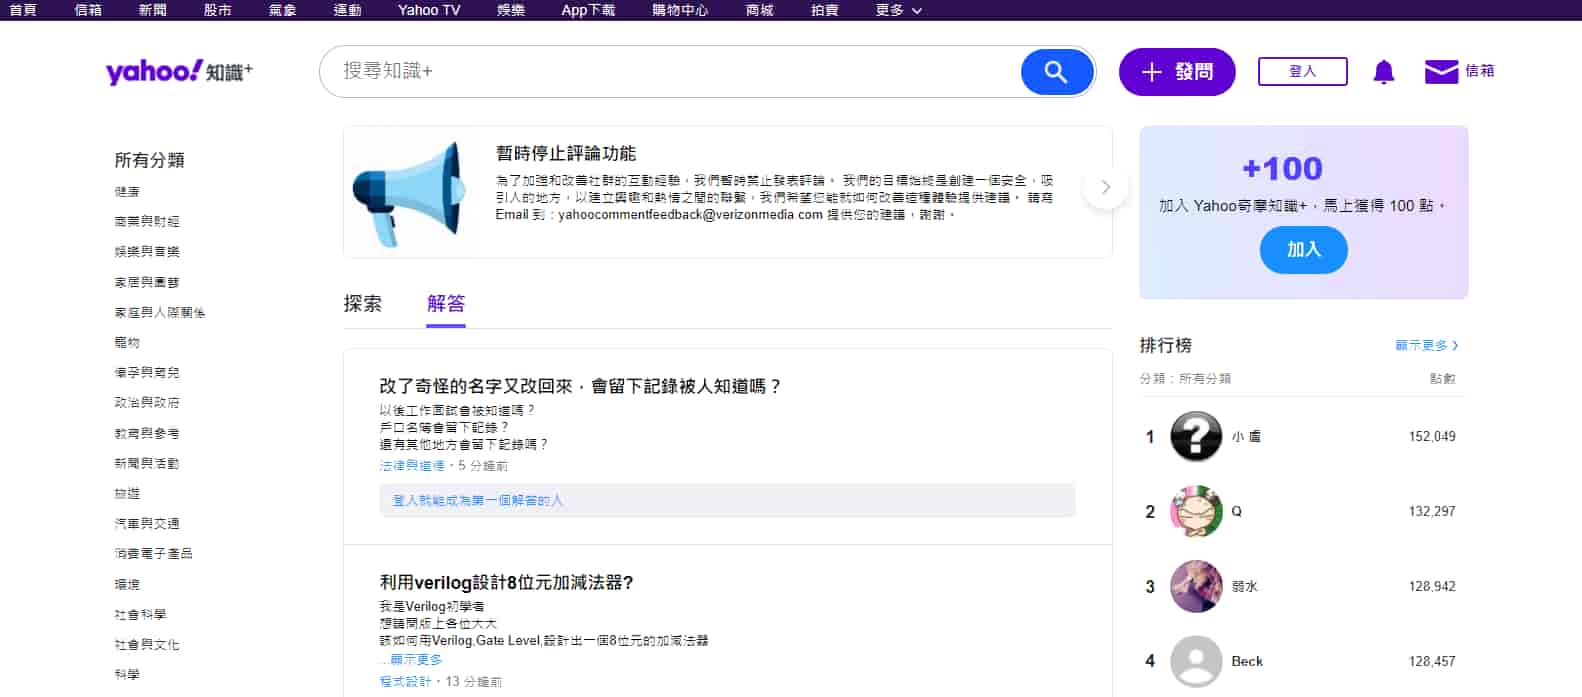Select 家庭與人際關係 category
Image resolution: width=1582 pixels, height=697 pixels.
tap(160, 312)
